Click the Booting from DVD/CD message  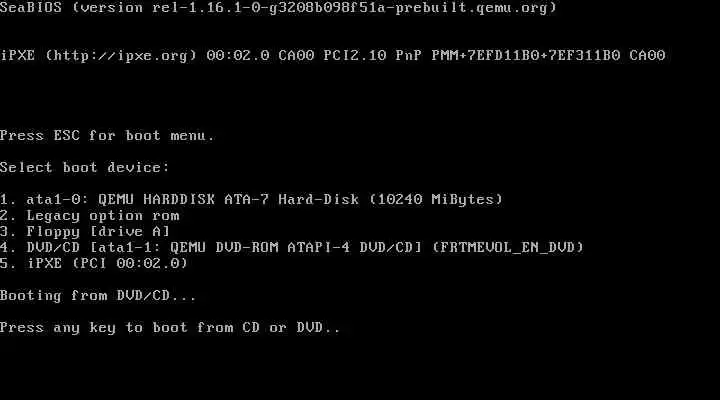98,295
